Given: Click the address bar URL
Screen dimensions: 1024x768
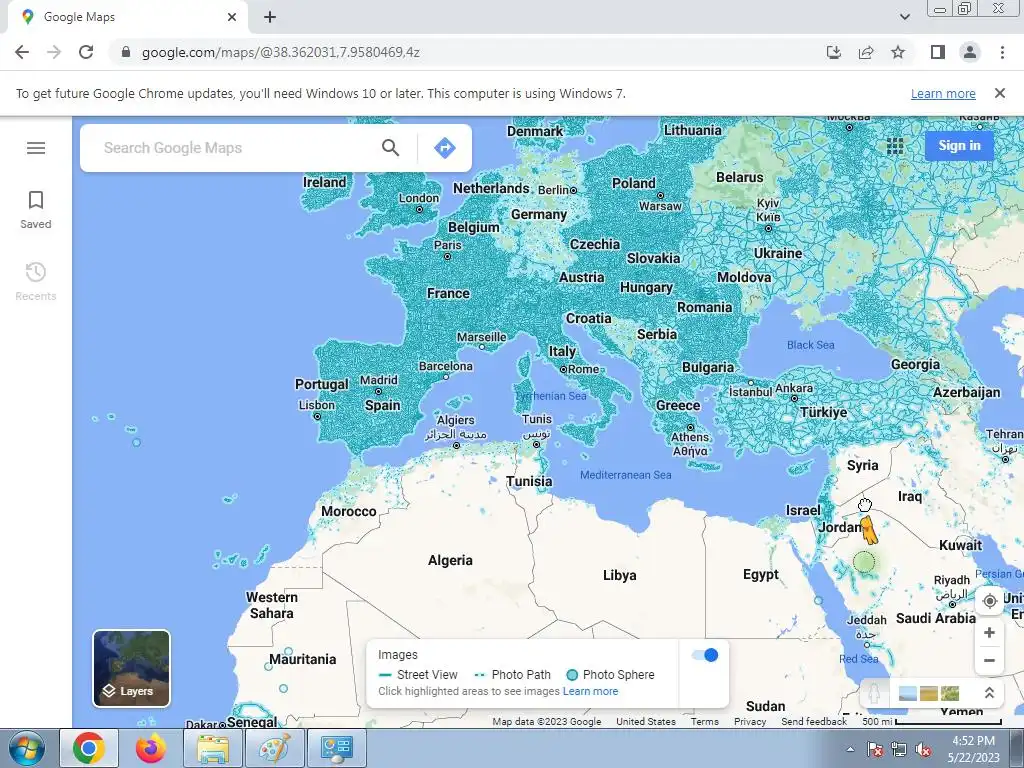Looking at the screenshot, I should point(281,52).
